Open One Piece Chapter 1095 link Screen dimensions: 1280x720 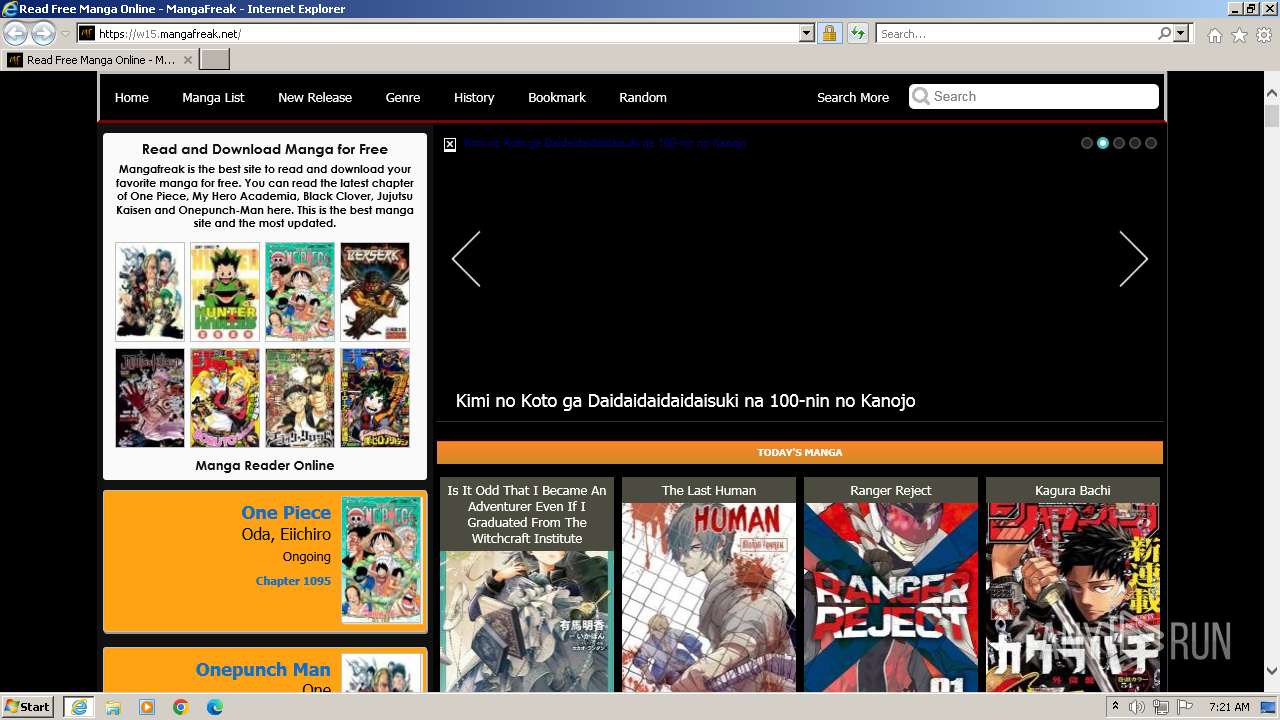tap(293, 581)
